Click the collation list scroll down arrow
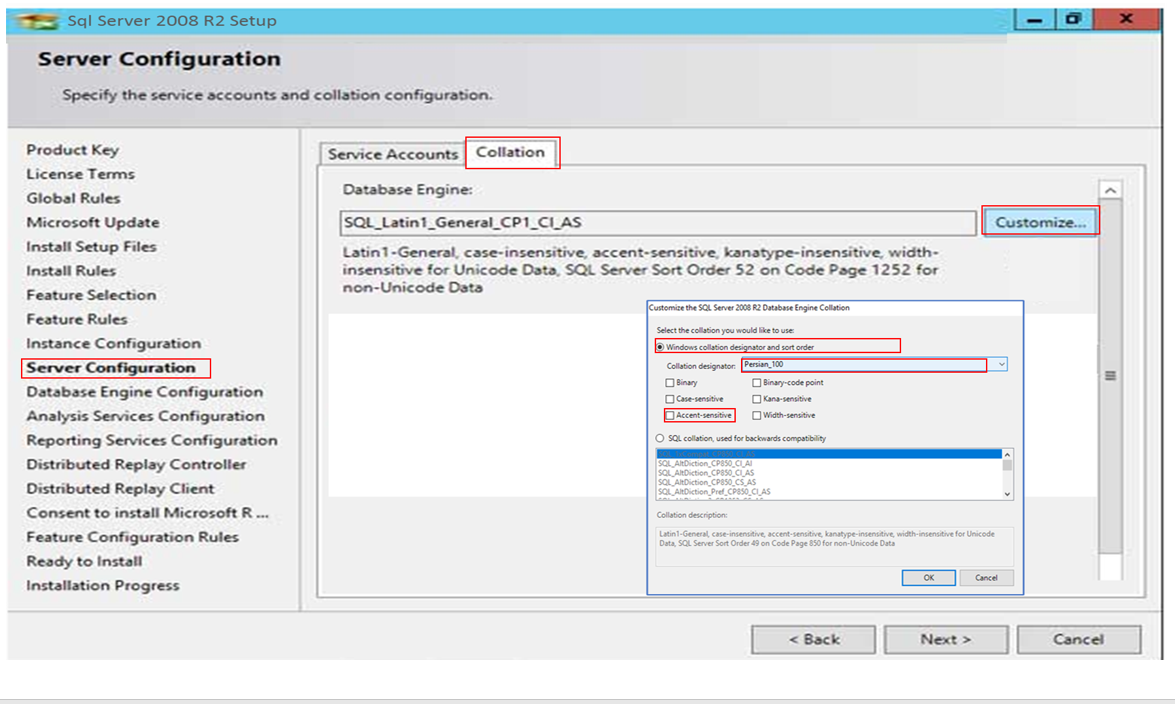The width and height of the screenshot is (1175, 704). point(1007,494)
